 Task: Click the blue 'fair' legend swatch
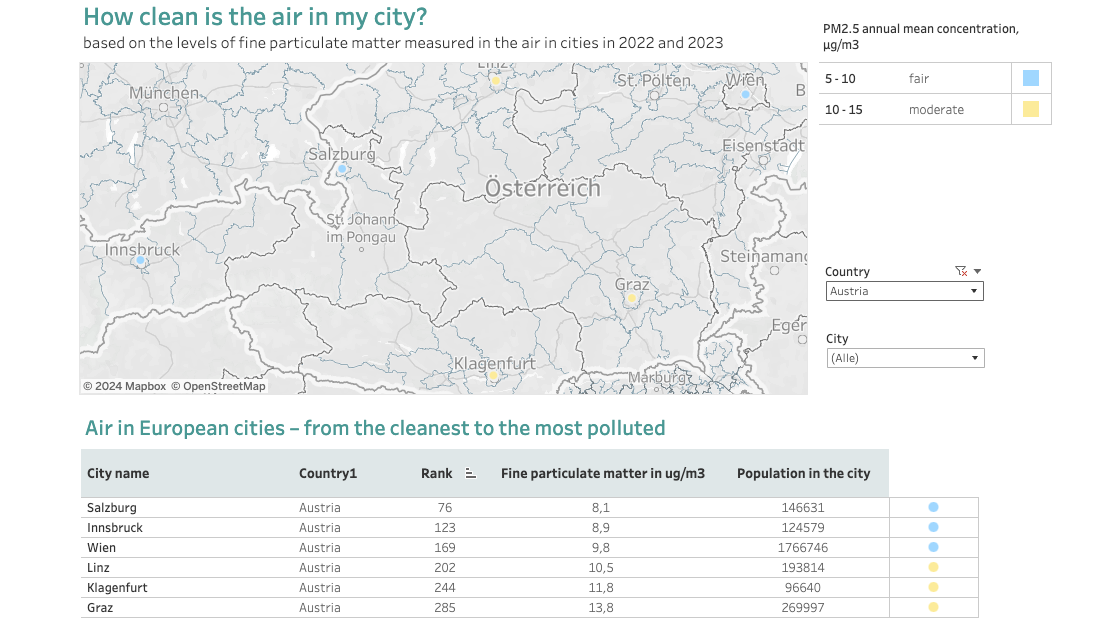click(x=1031, y=77)
